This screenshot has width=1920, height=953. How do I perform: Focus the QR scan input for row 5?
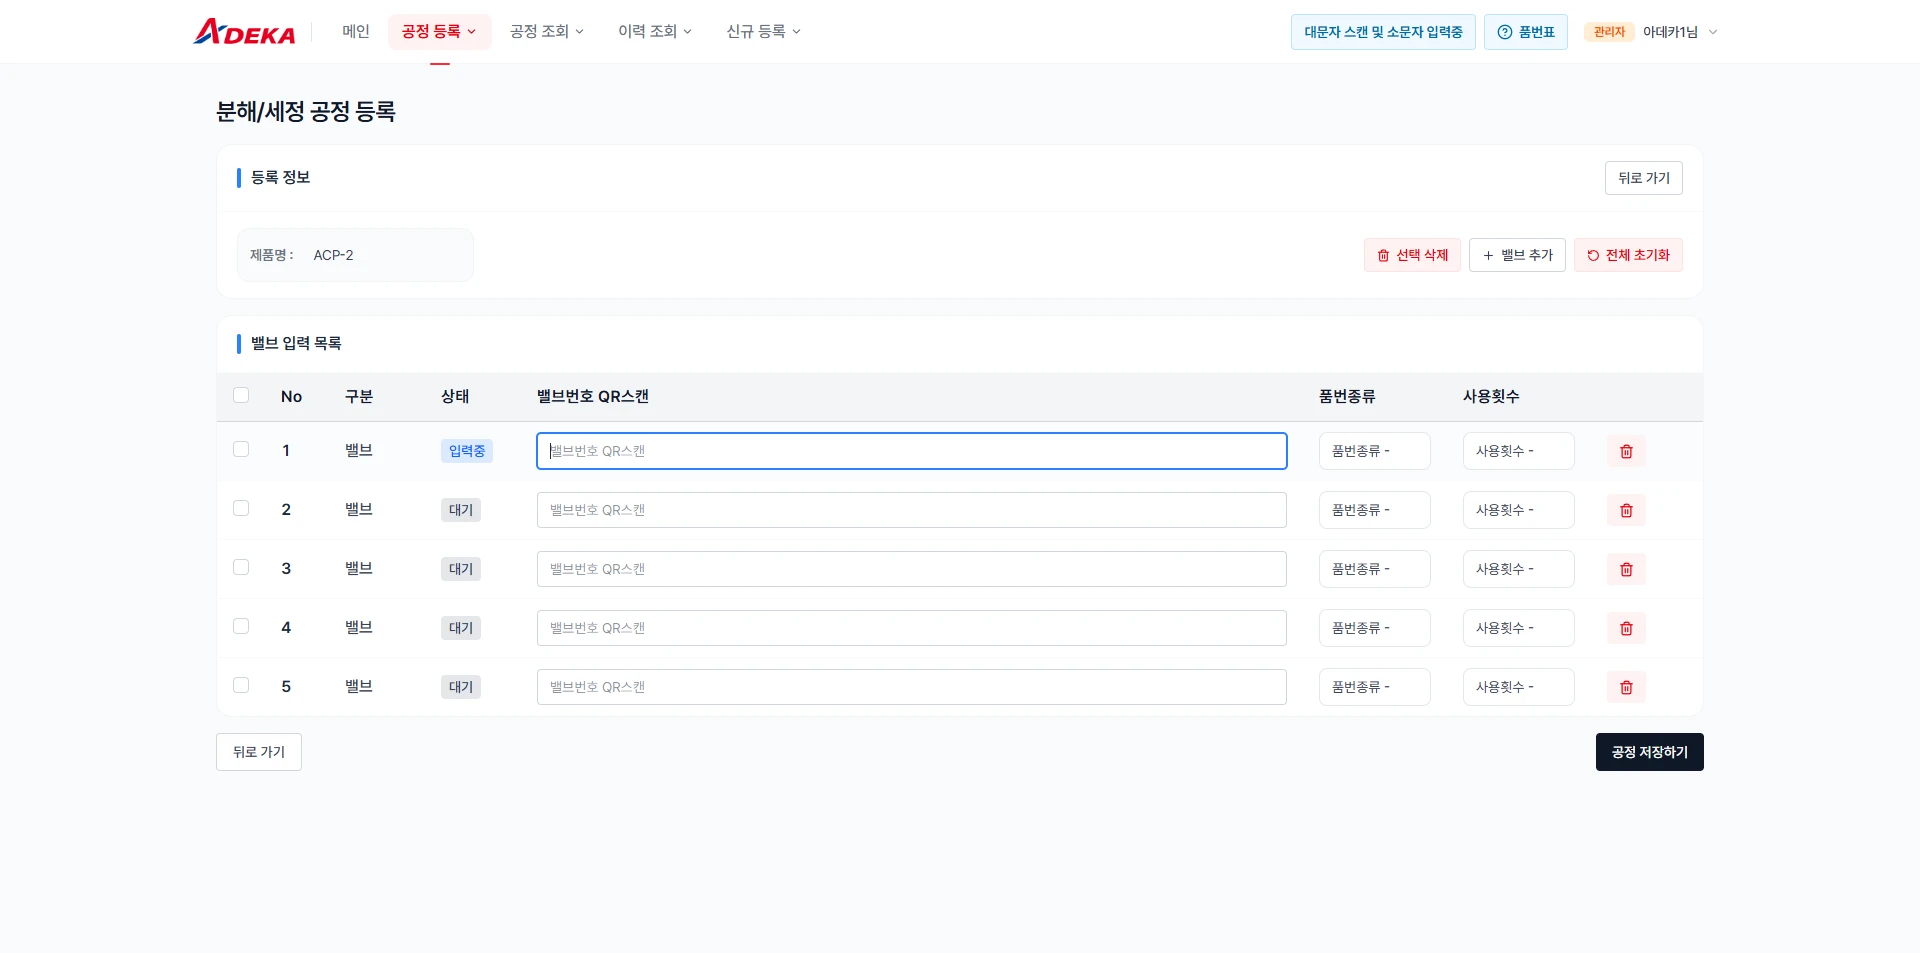(x=912, y=687)
